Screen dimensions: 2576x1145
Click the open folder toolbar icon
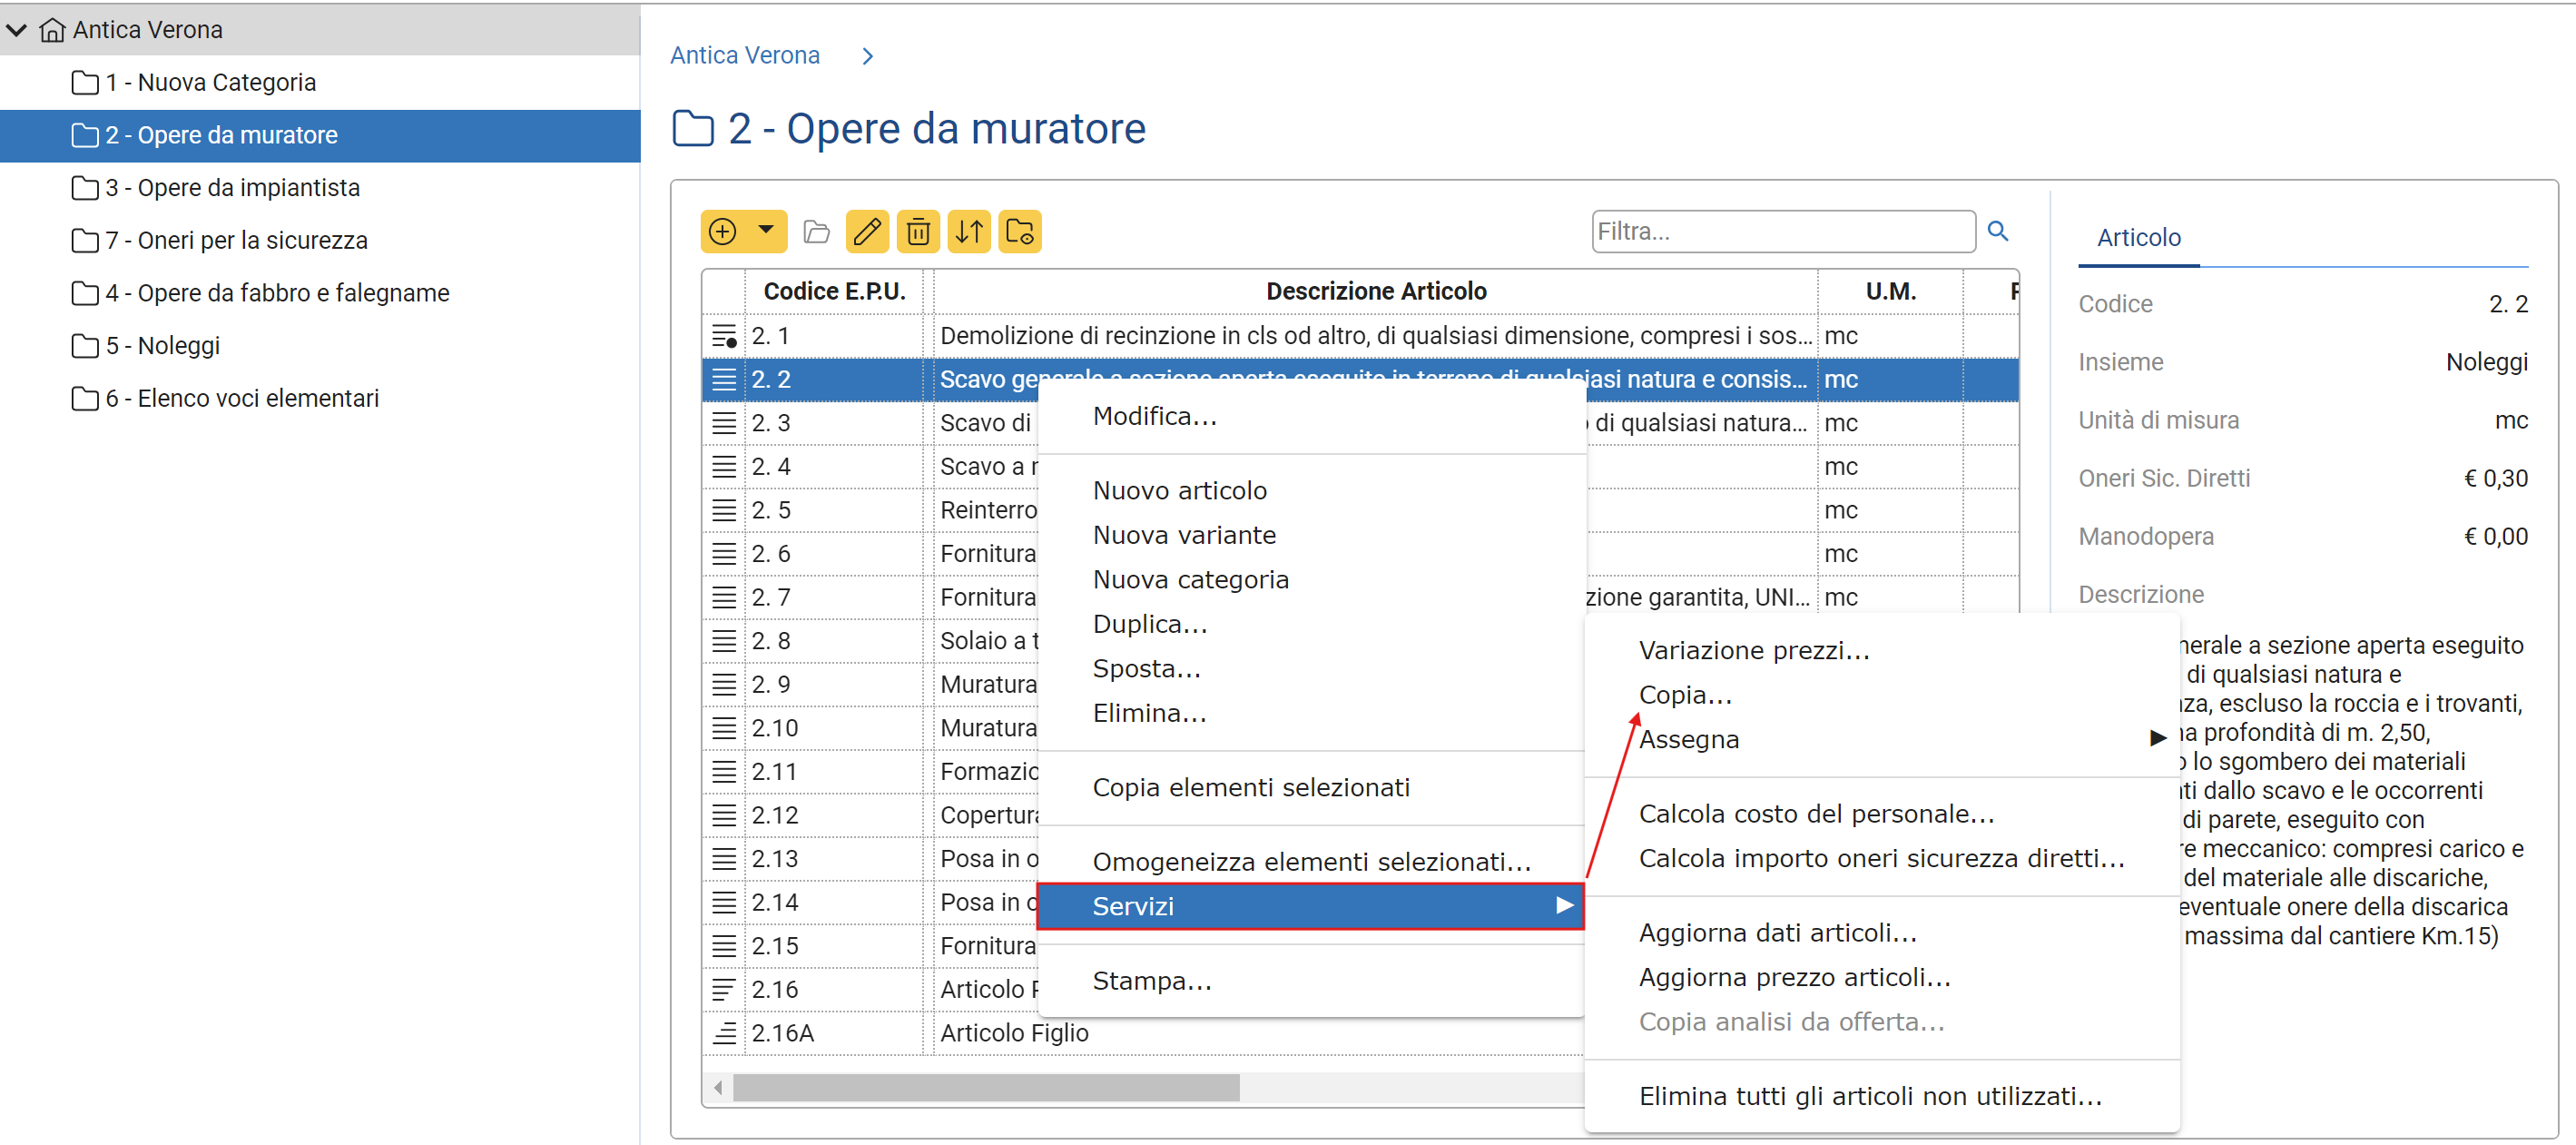(x=816, y=232)
